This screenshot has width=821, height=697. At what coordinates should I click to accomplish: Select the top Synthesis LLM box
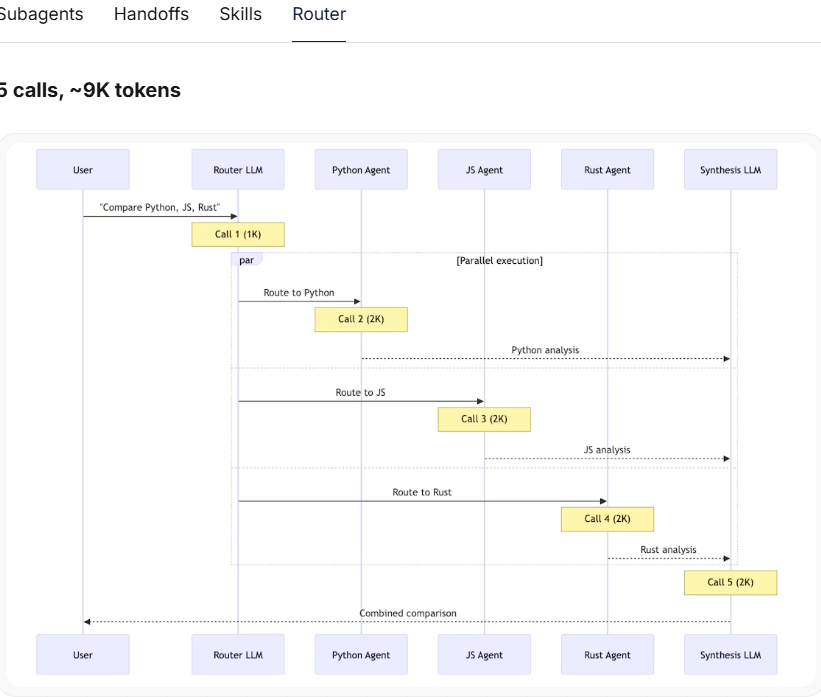[x=730, y=170]
